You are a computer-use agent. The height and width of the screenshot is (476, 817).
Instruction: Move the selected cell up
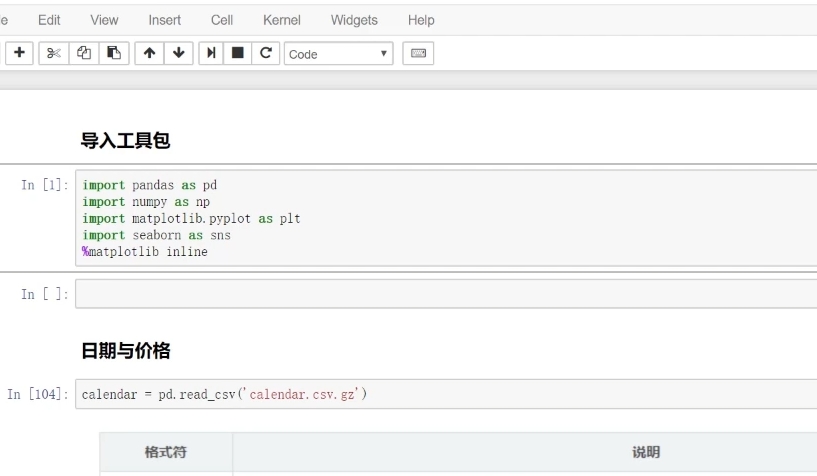149,54
